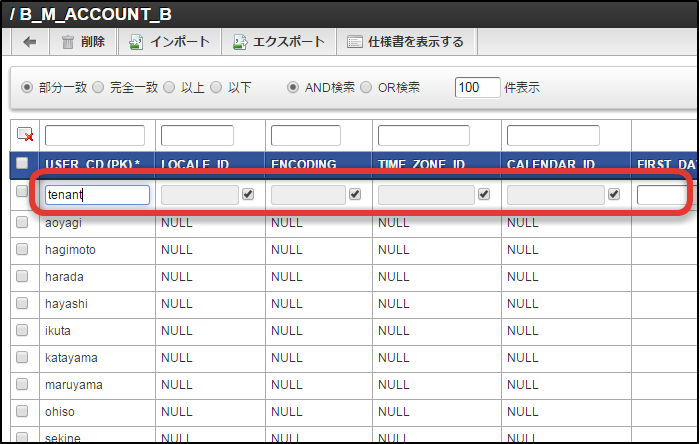Select the 以下 radio button
The width and height of the screenshot is (700, 444).
point(216,87)
